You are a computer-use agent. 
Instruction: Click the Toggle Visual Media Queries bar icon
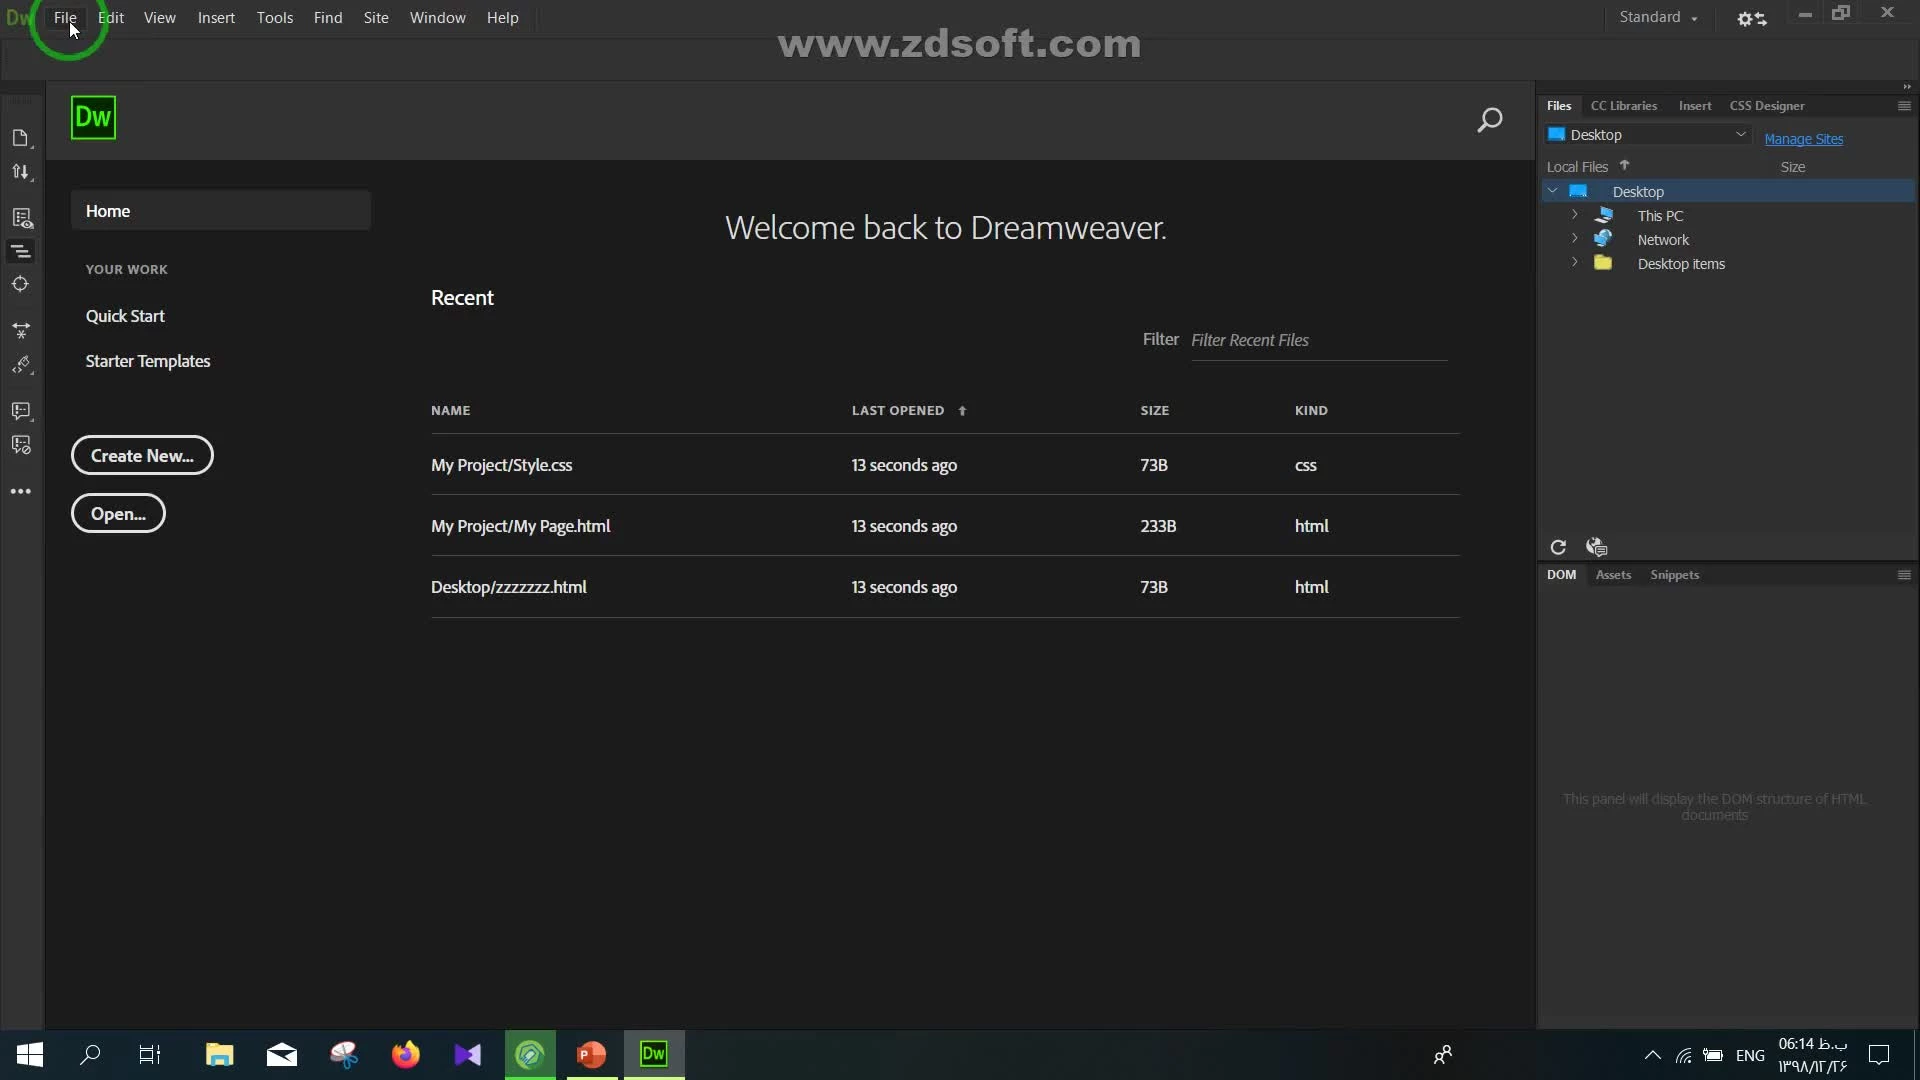tap(21, 251)
